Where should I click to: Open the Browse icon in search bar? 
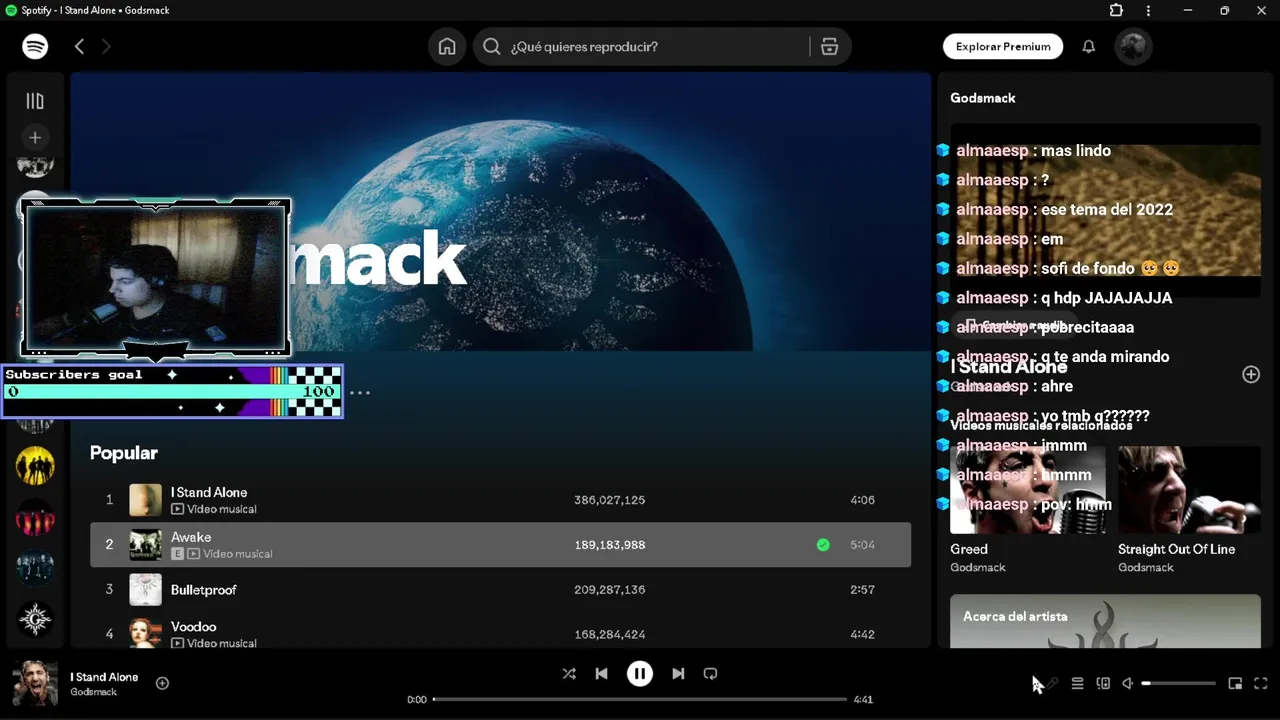pos(829,46)
